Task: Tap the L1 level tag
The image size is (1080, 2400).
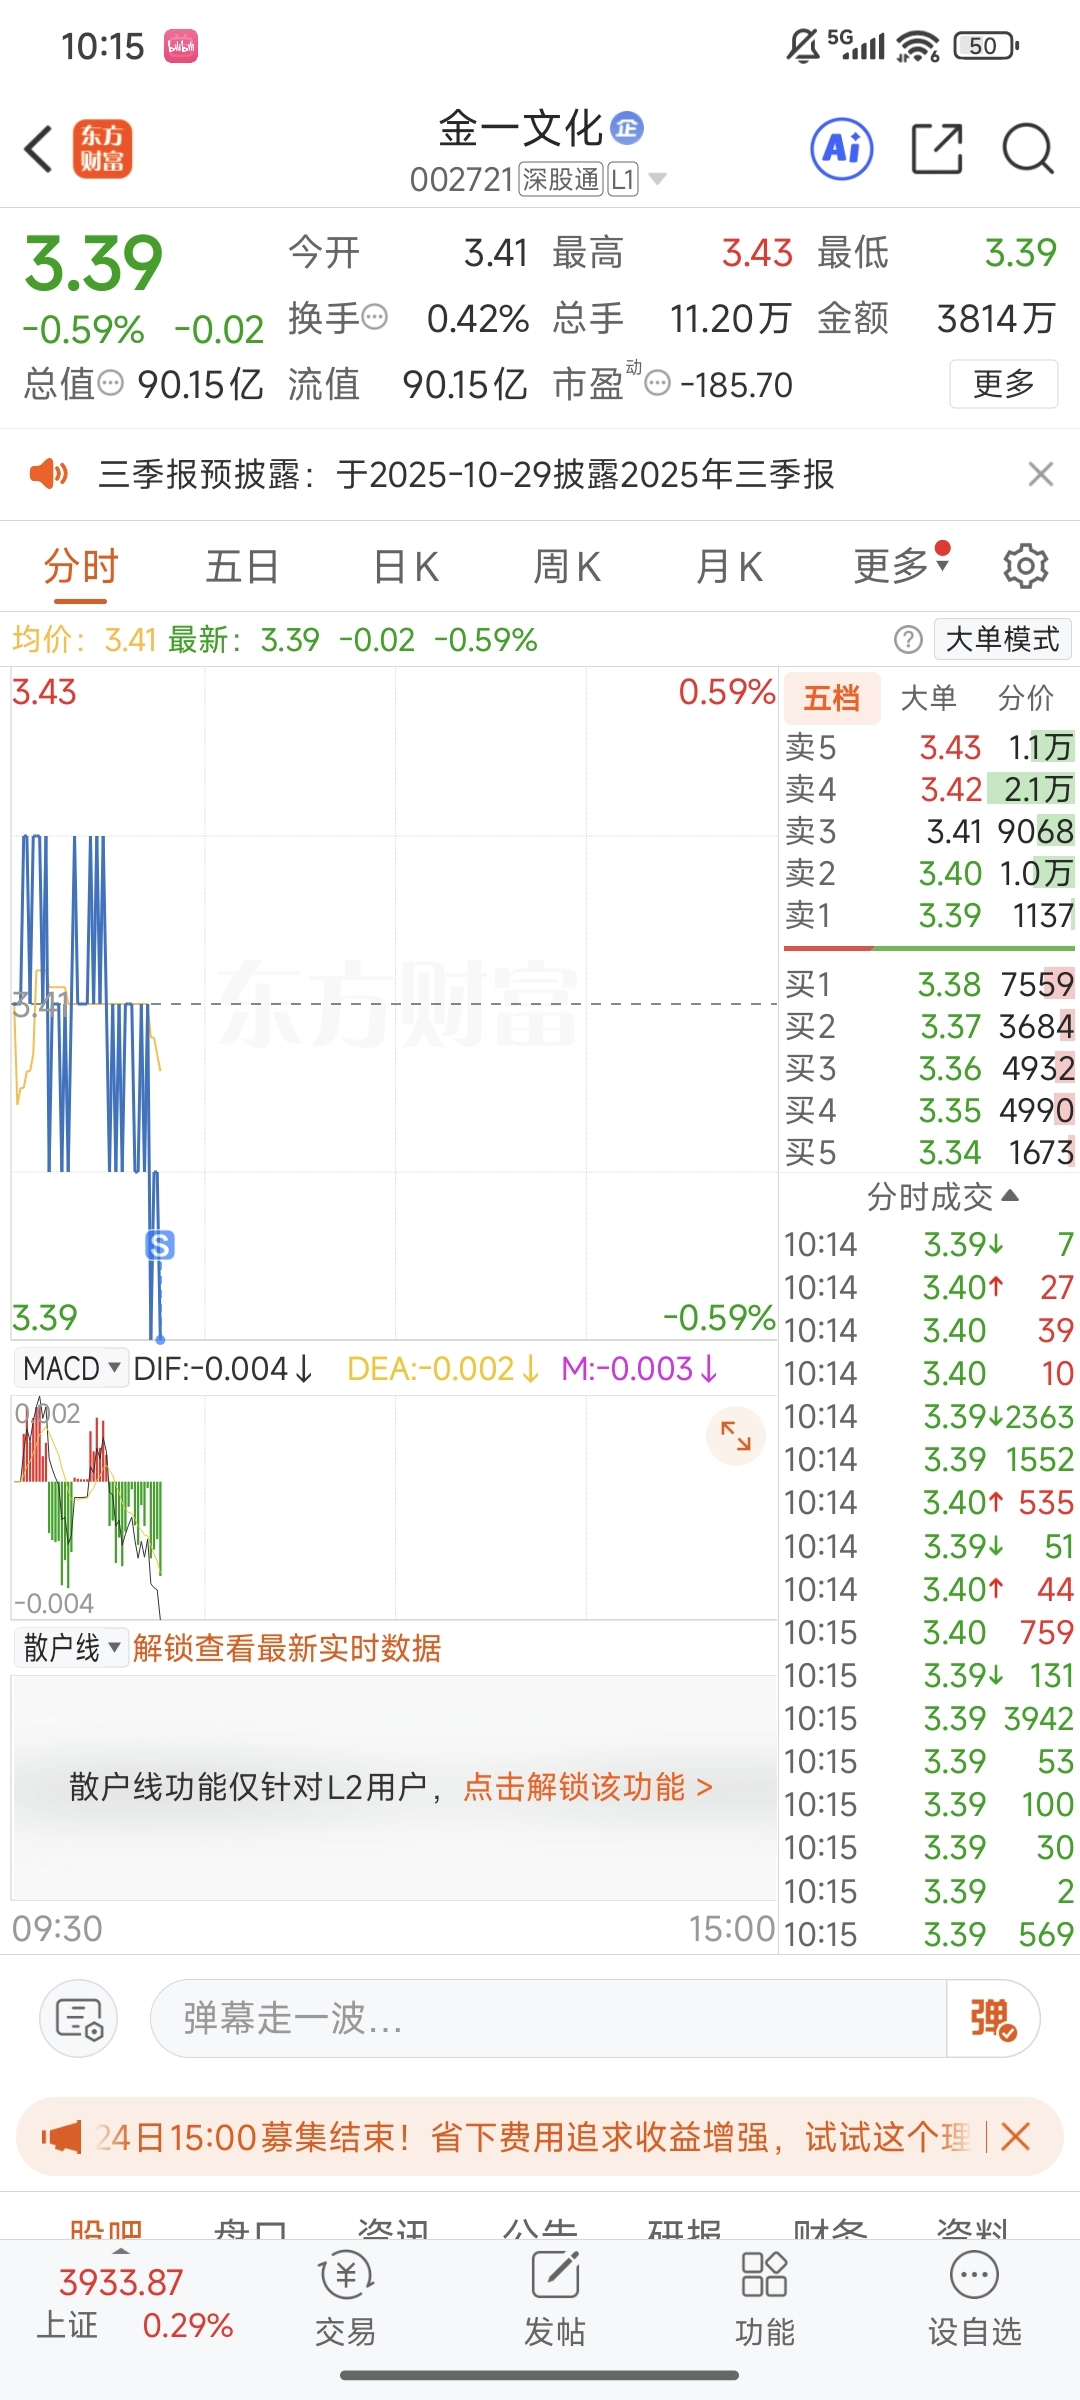Action: (623, 179)
